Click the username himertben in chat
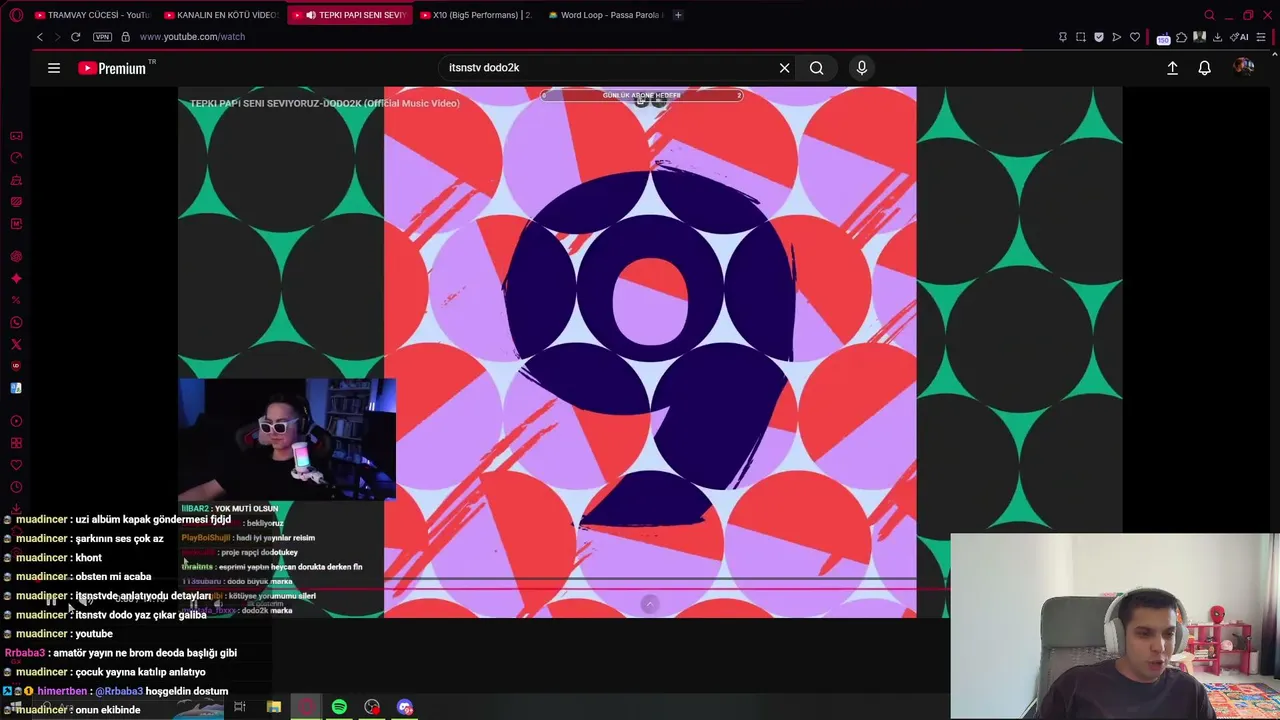The width and height of the screenshot is (1280, 720). (x=62, y=691)
